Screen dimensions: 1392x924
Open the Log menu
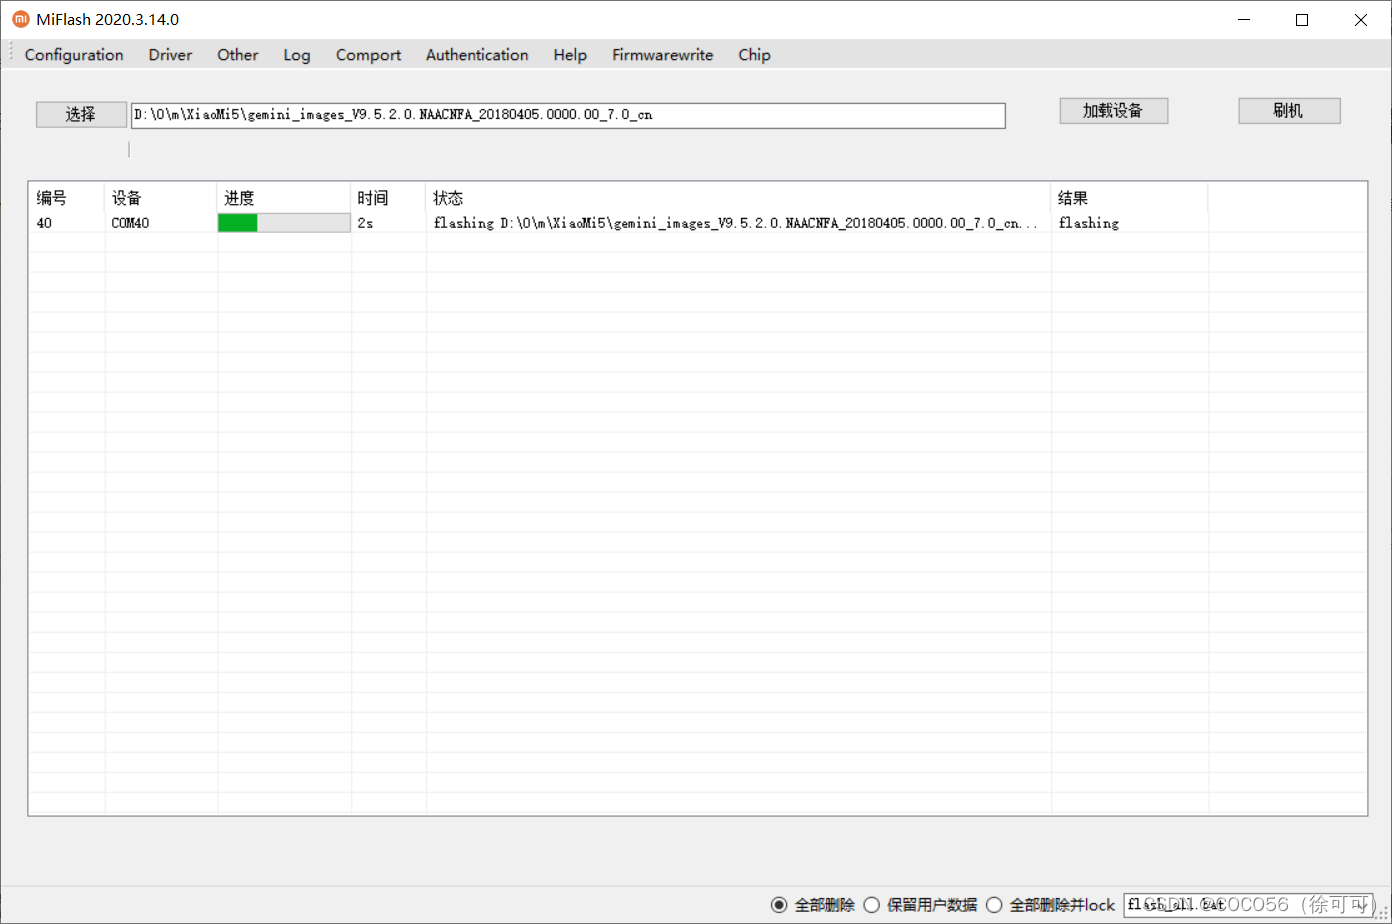tap(297, 55)
